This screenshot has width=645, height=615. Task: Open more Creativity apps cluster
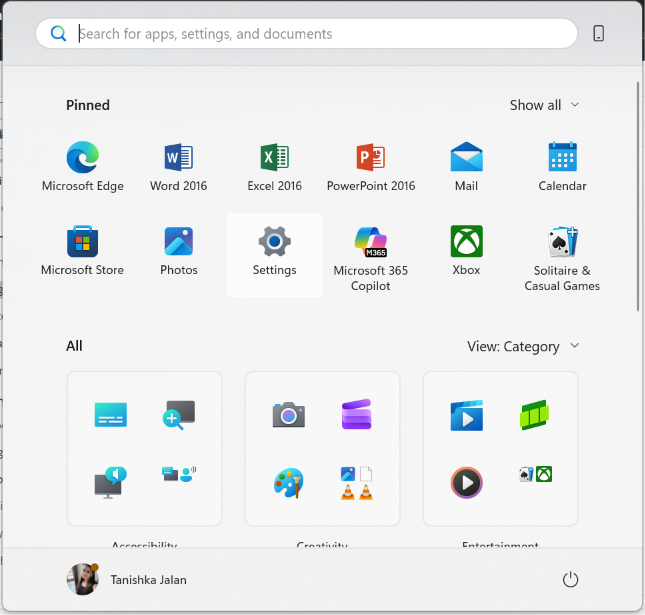pos(357,483)
